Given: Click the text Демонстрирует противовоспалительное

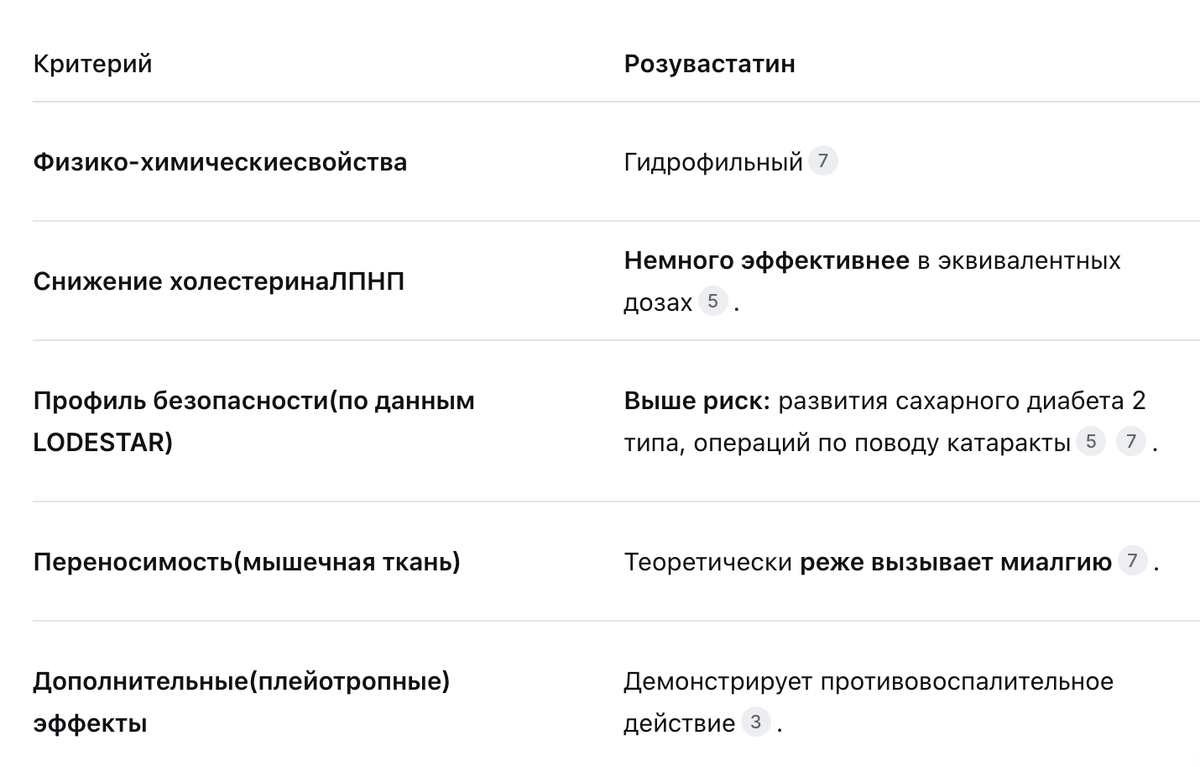Looking at the screenshot, I should 868,683.
